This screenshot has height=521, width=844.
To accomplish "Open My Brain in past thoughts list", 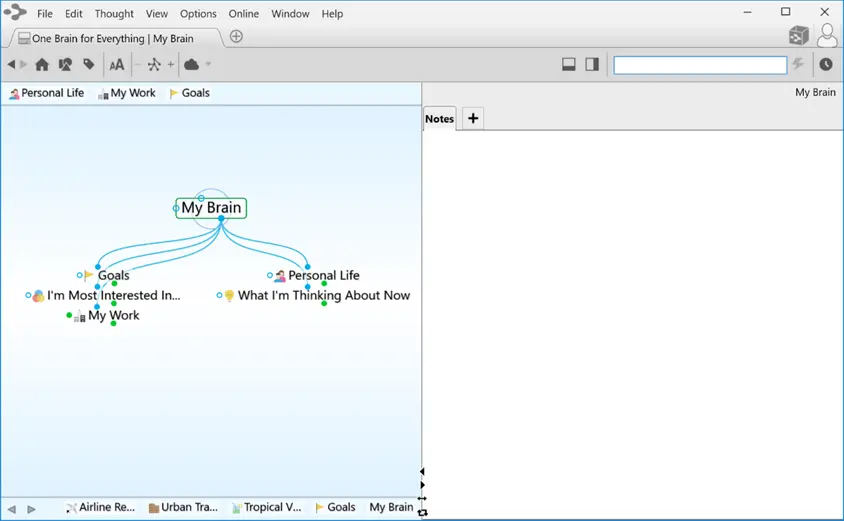I will (x=391, y=508).
